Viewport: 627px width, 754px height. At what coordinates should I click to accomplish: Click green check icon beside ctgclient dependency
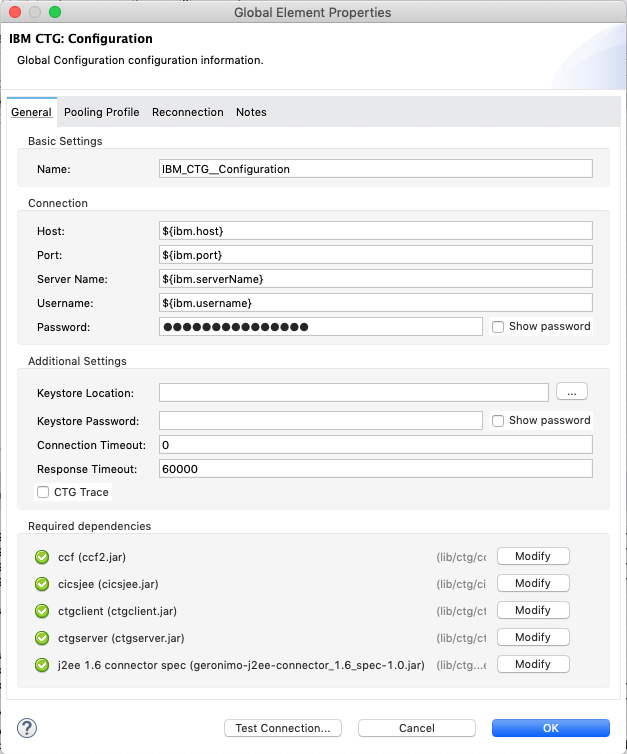(x=41, y=611)
